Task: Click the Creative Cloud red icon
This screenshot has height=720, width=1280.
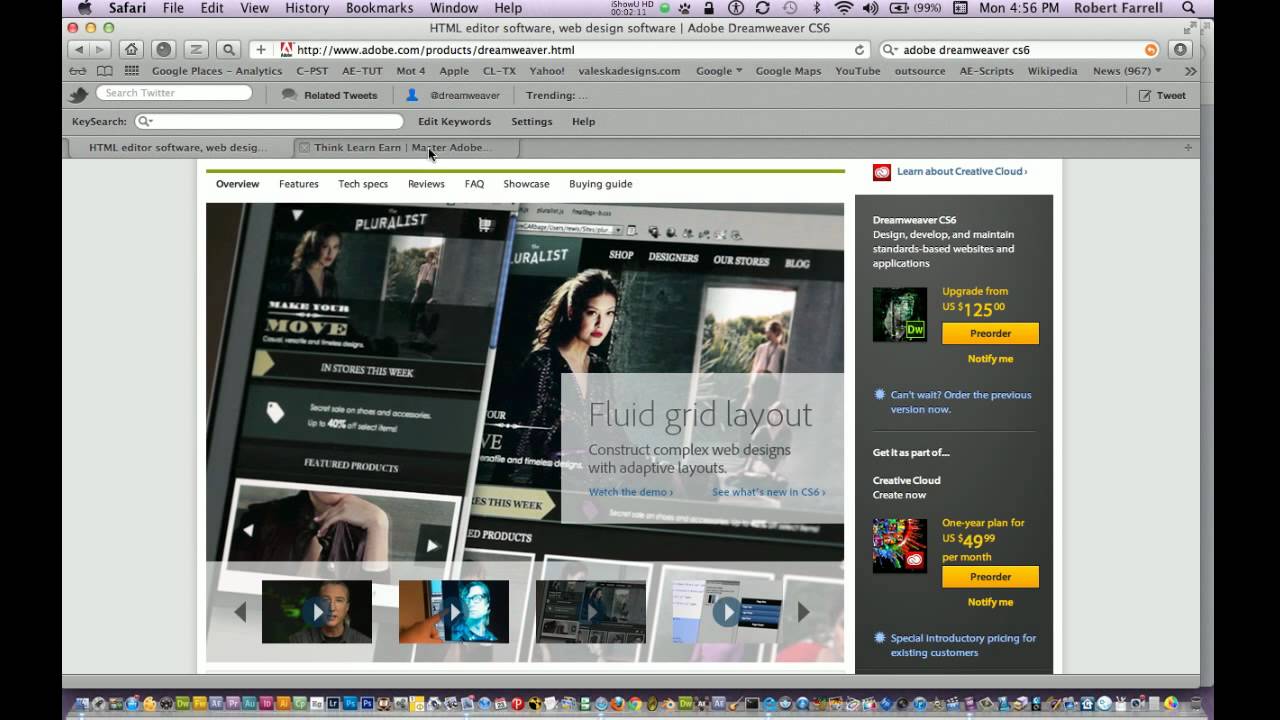Action: [x=882, y=171]
